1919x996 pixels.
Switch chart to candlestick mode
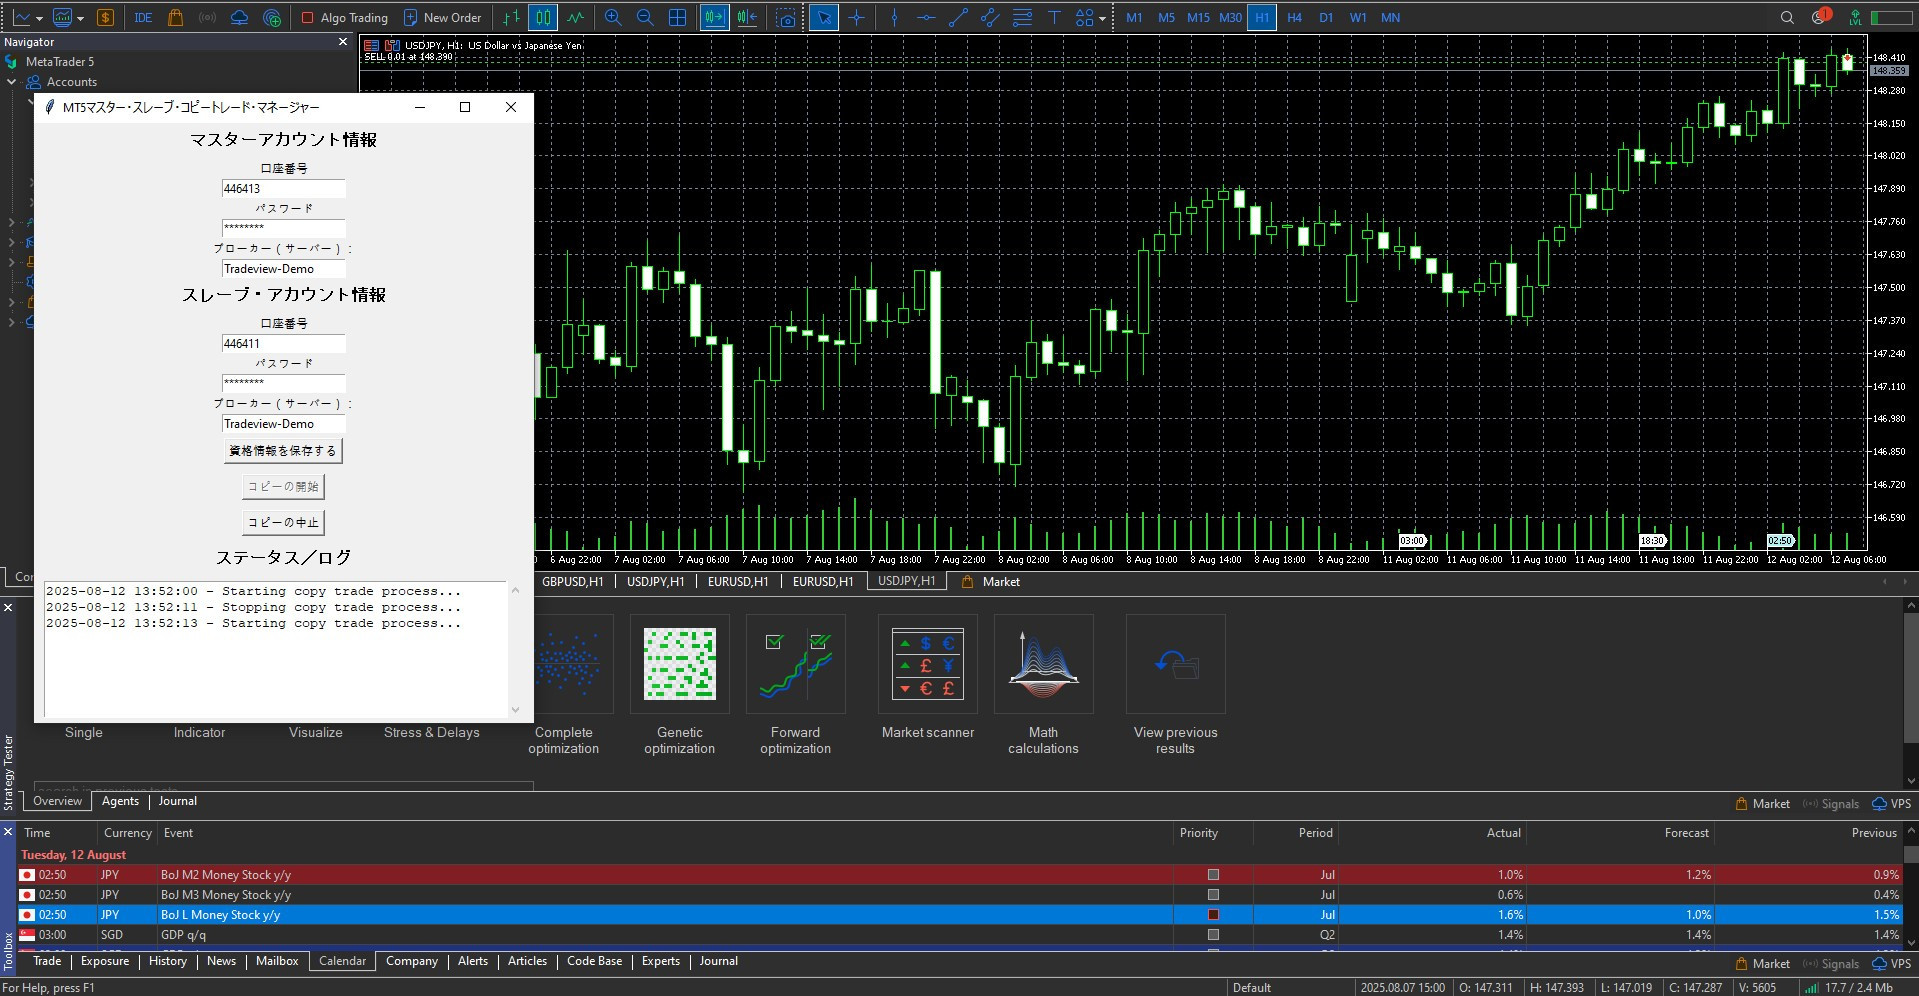pyautogui.click(x=543, y=17)
